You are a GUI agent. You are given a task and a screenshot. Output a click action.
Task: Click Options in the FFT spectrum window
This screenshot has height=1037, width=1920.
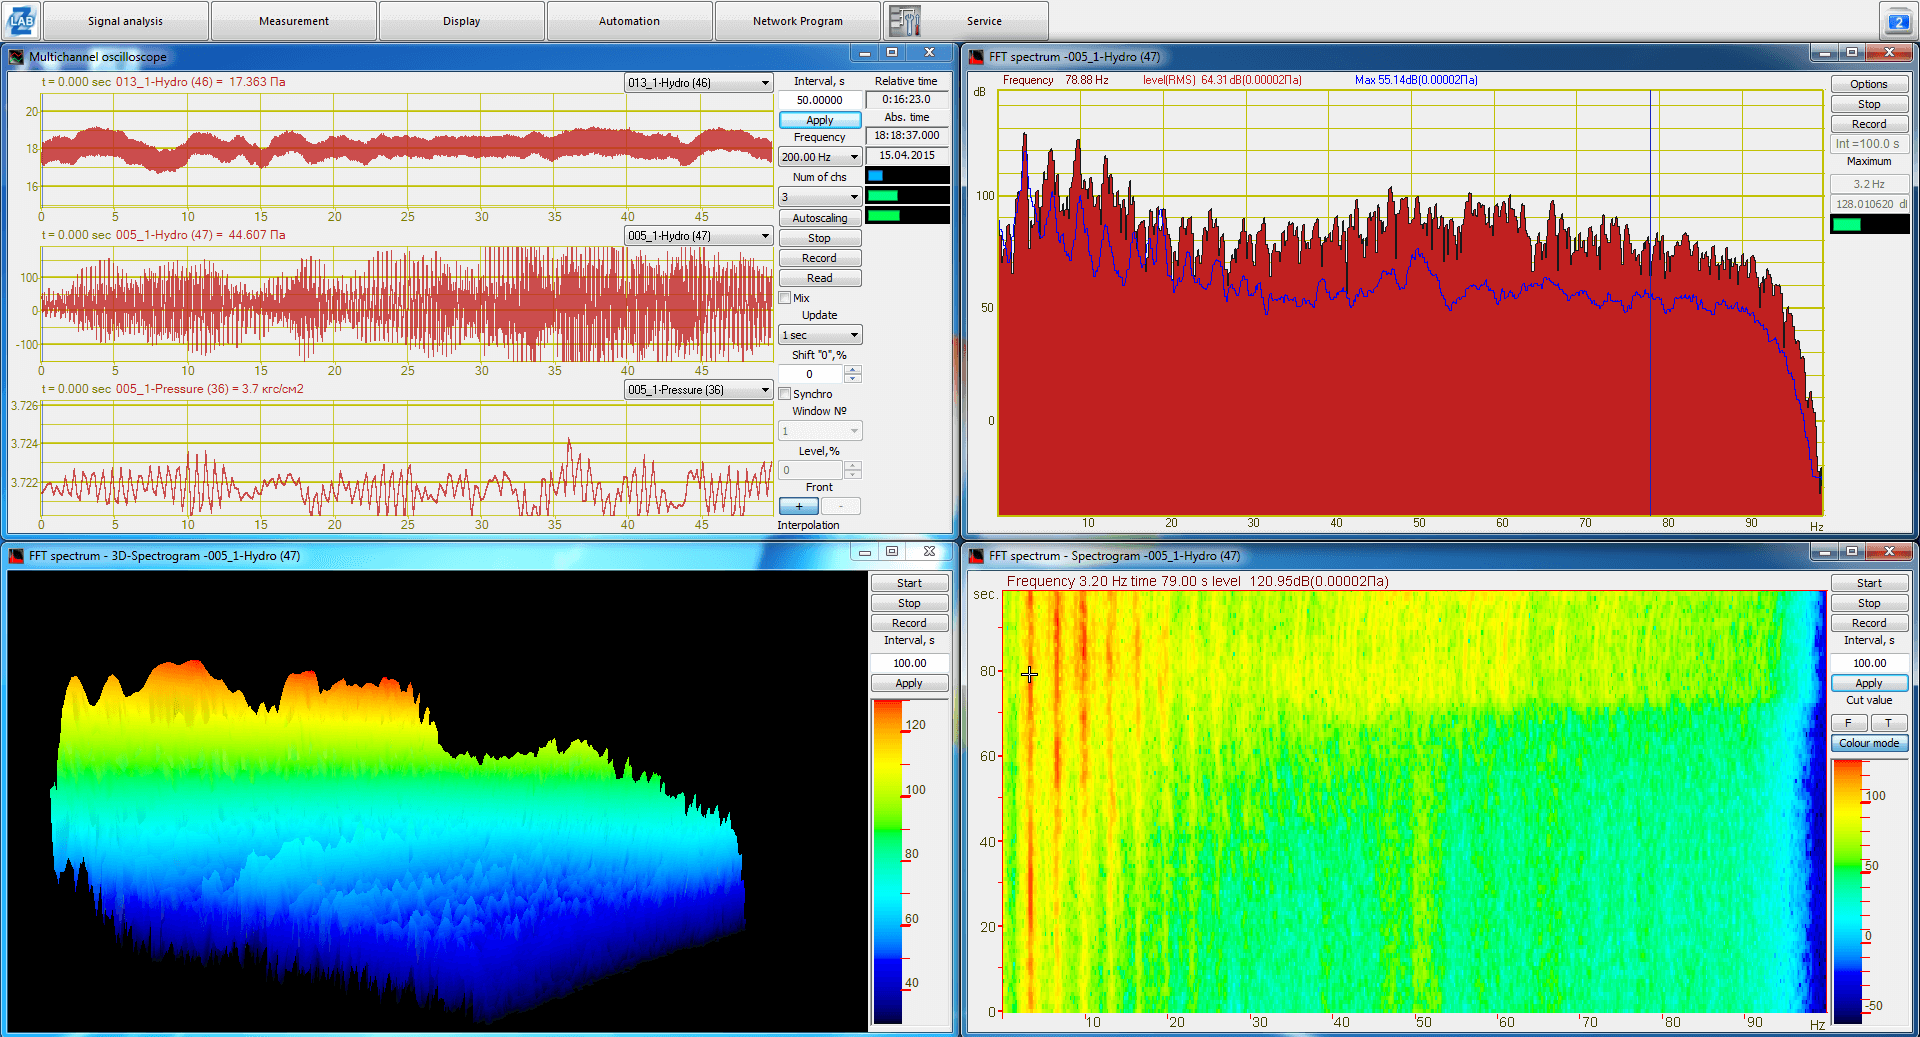pyautogui.click(x=1869, y=84)
